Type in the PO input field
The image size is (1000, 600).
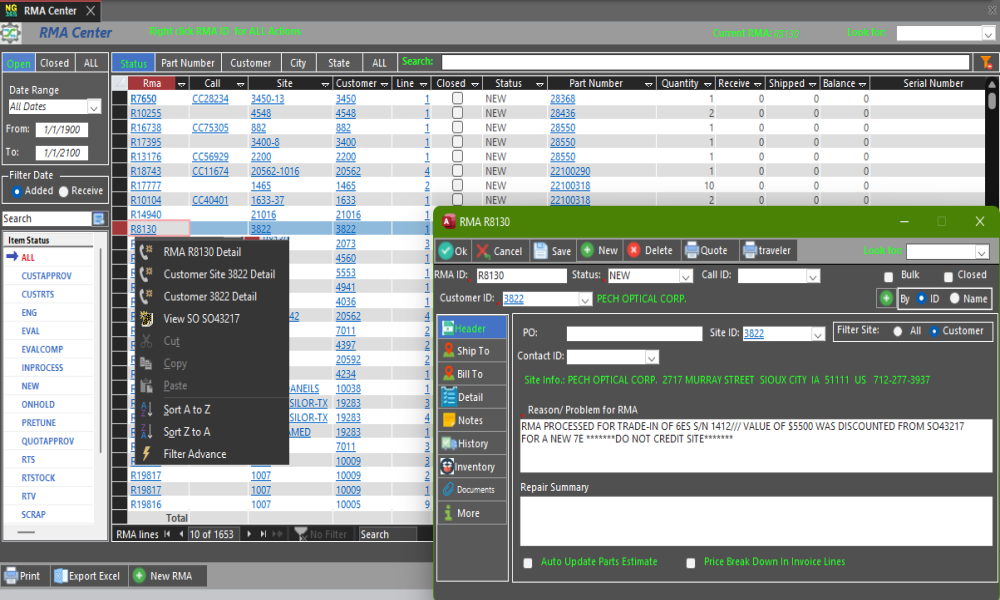click(x=634, y=334)
